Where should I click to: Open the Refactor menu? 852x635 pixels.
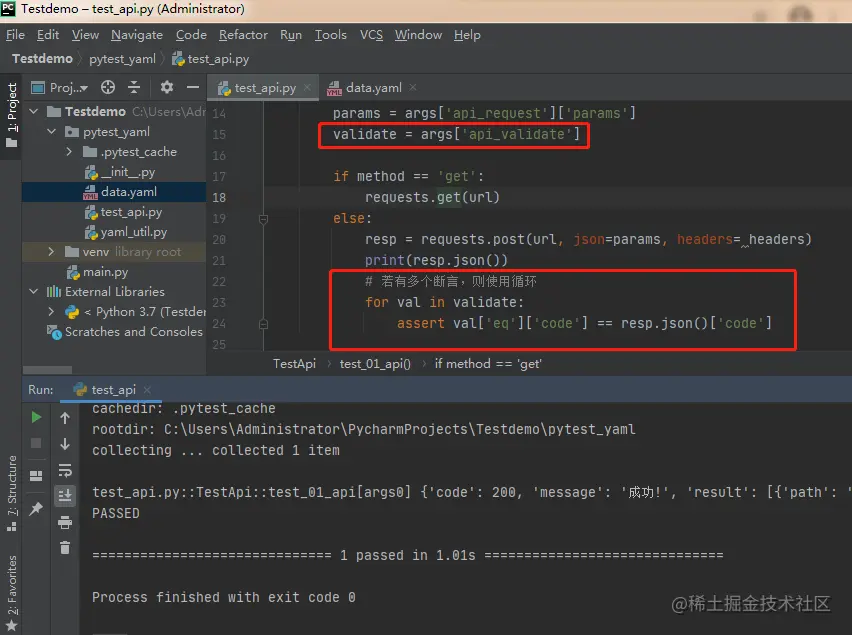click(x=243, y=35)
